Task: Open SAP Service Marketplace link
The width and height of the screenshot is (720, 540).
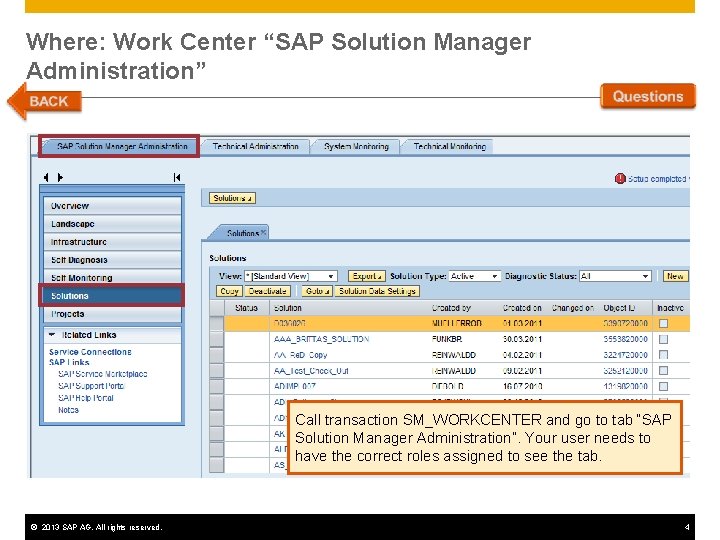Action: pyautogui.click(x=102, y=374)
